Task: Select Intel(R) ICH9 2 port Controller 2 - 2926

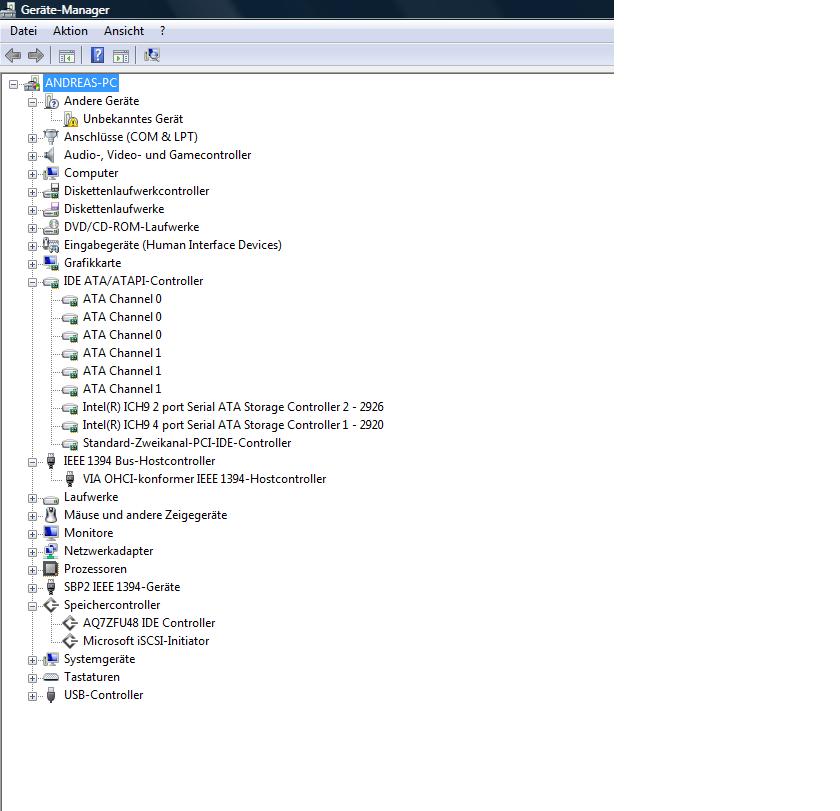Action: 233,407
